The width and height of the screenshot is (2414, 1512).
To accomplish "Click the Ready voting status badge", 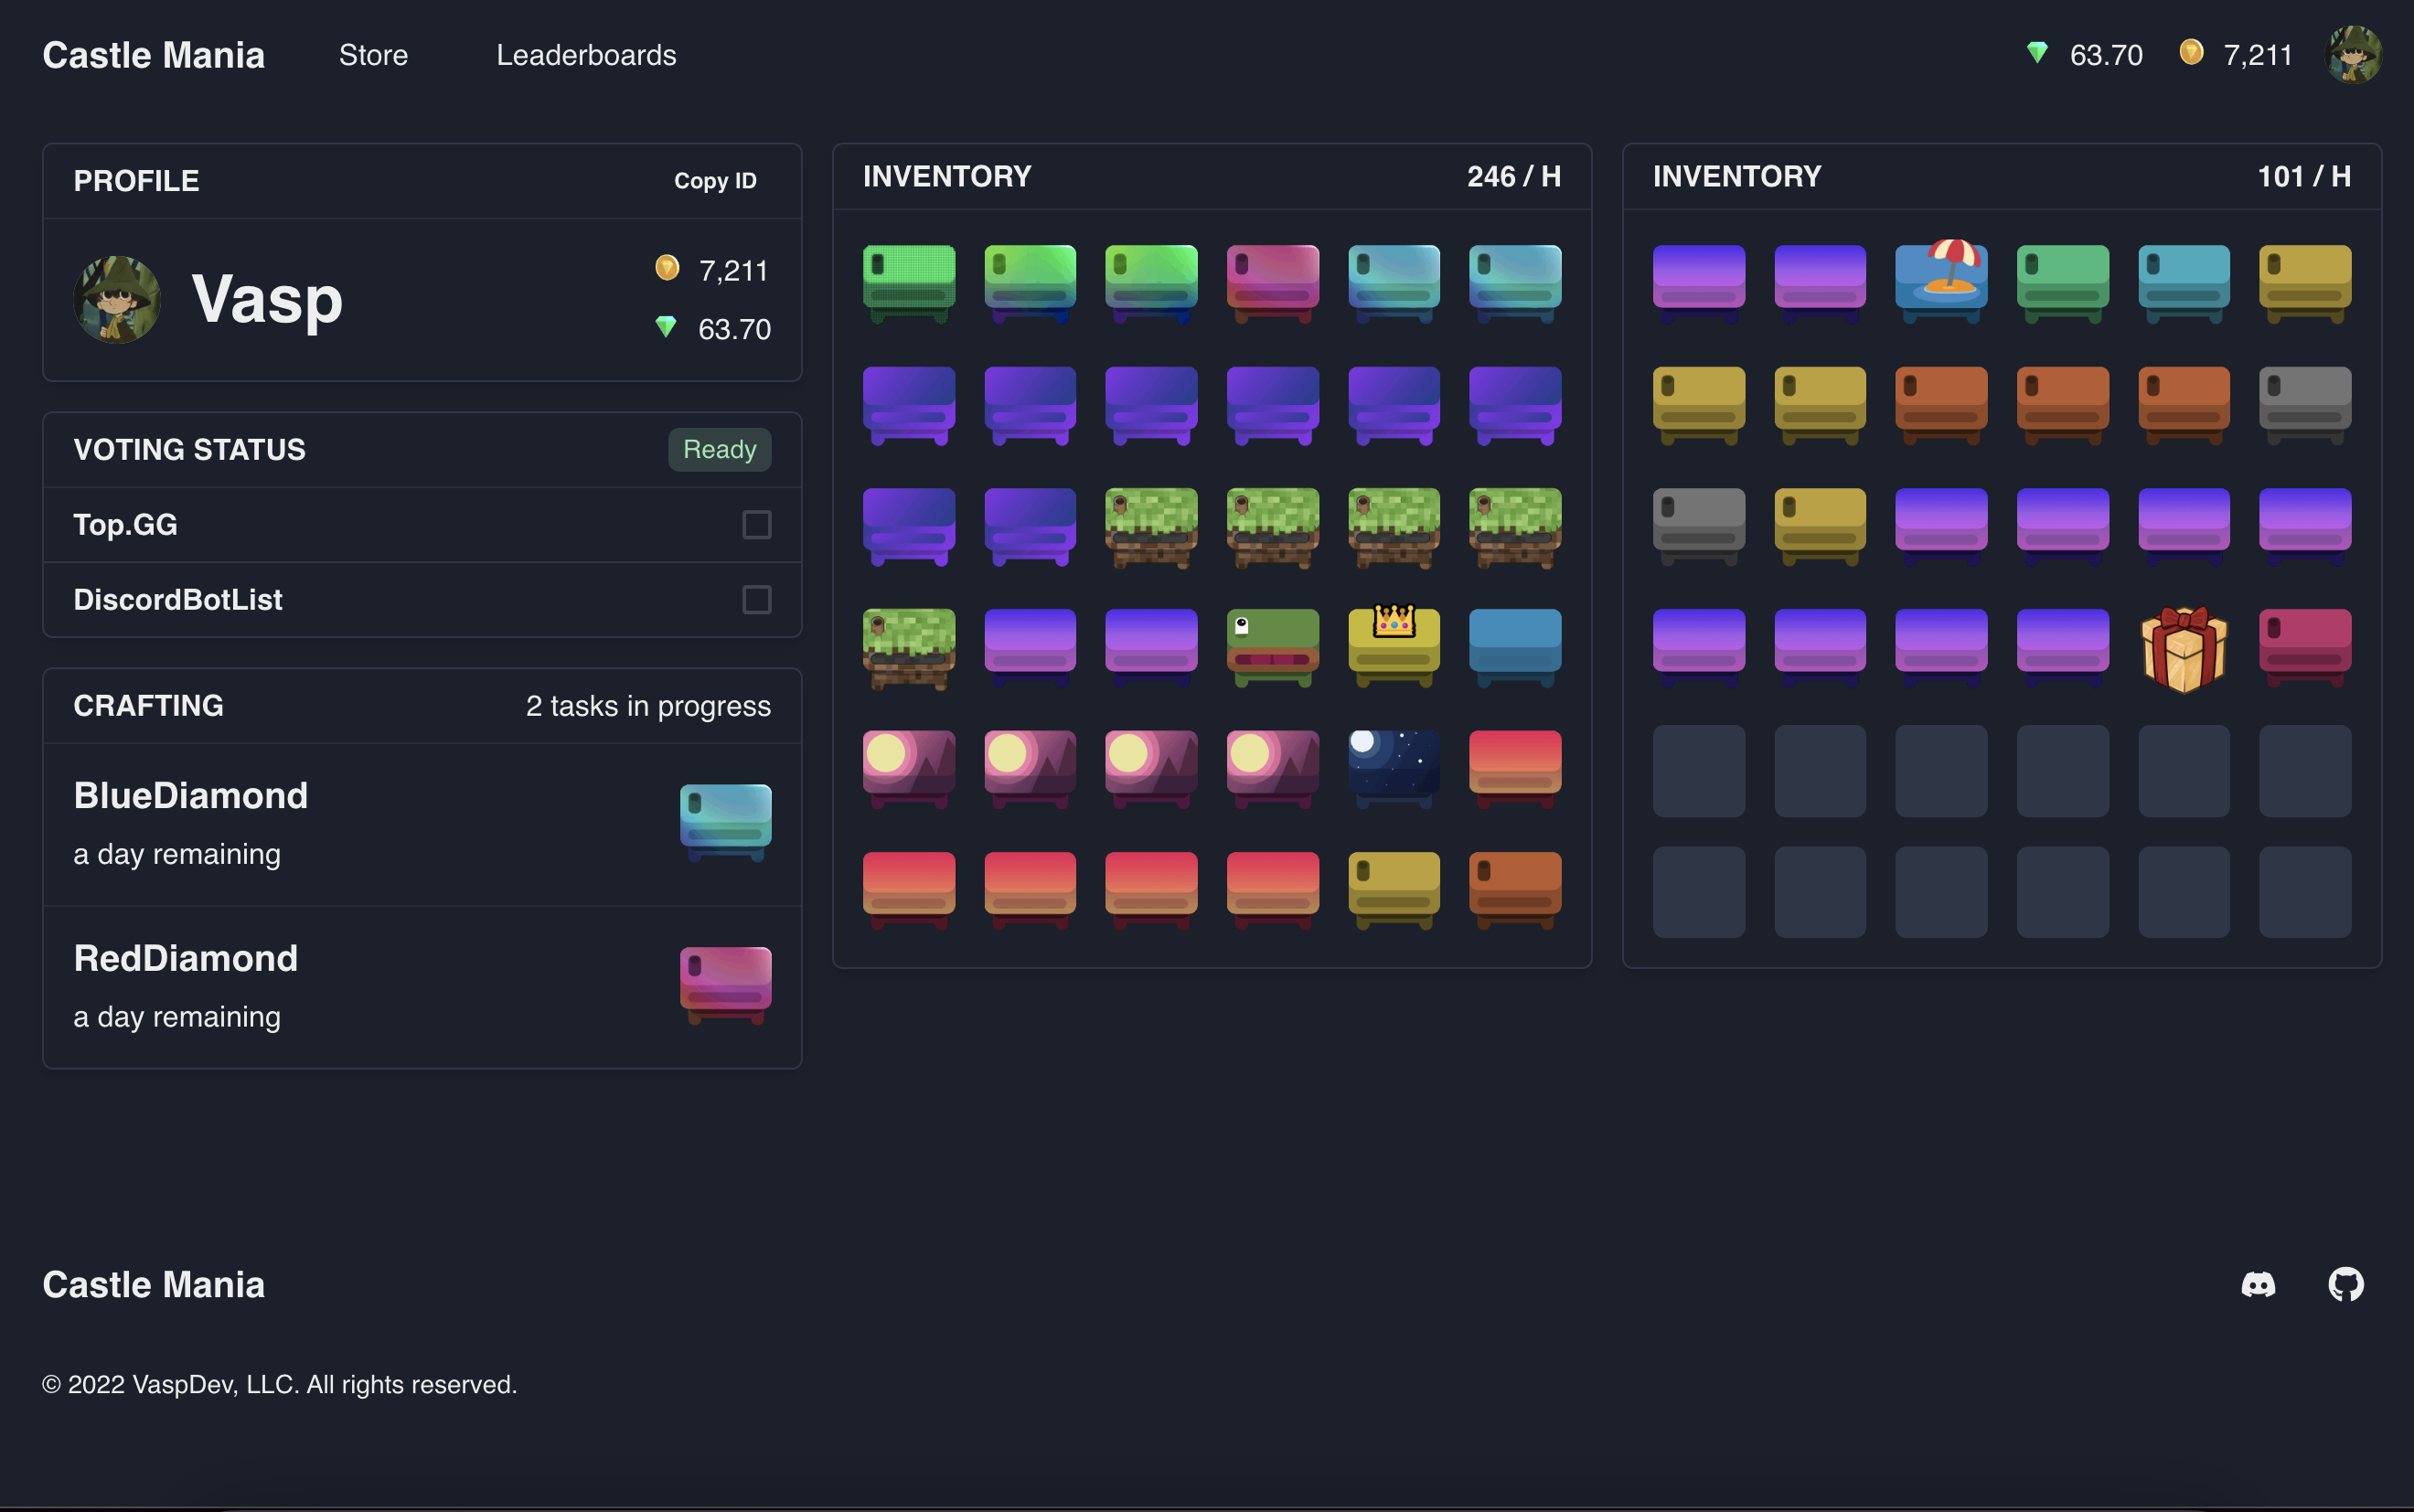I will 719,449.
